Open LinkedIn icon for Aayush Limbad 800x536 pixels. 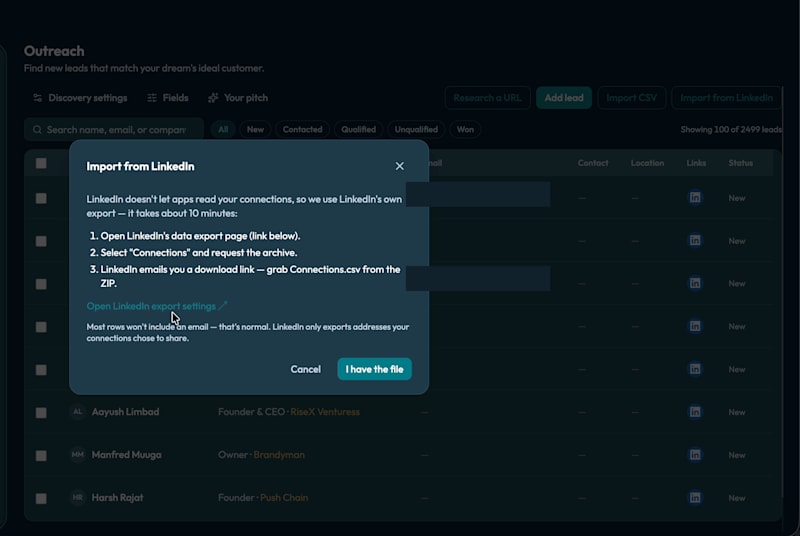tap(695, 412)
